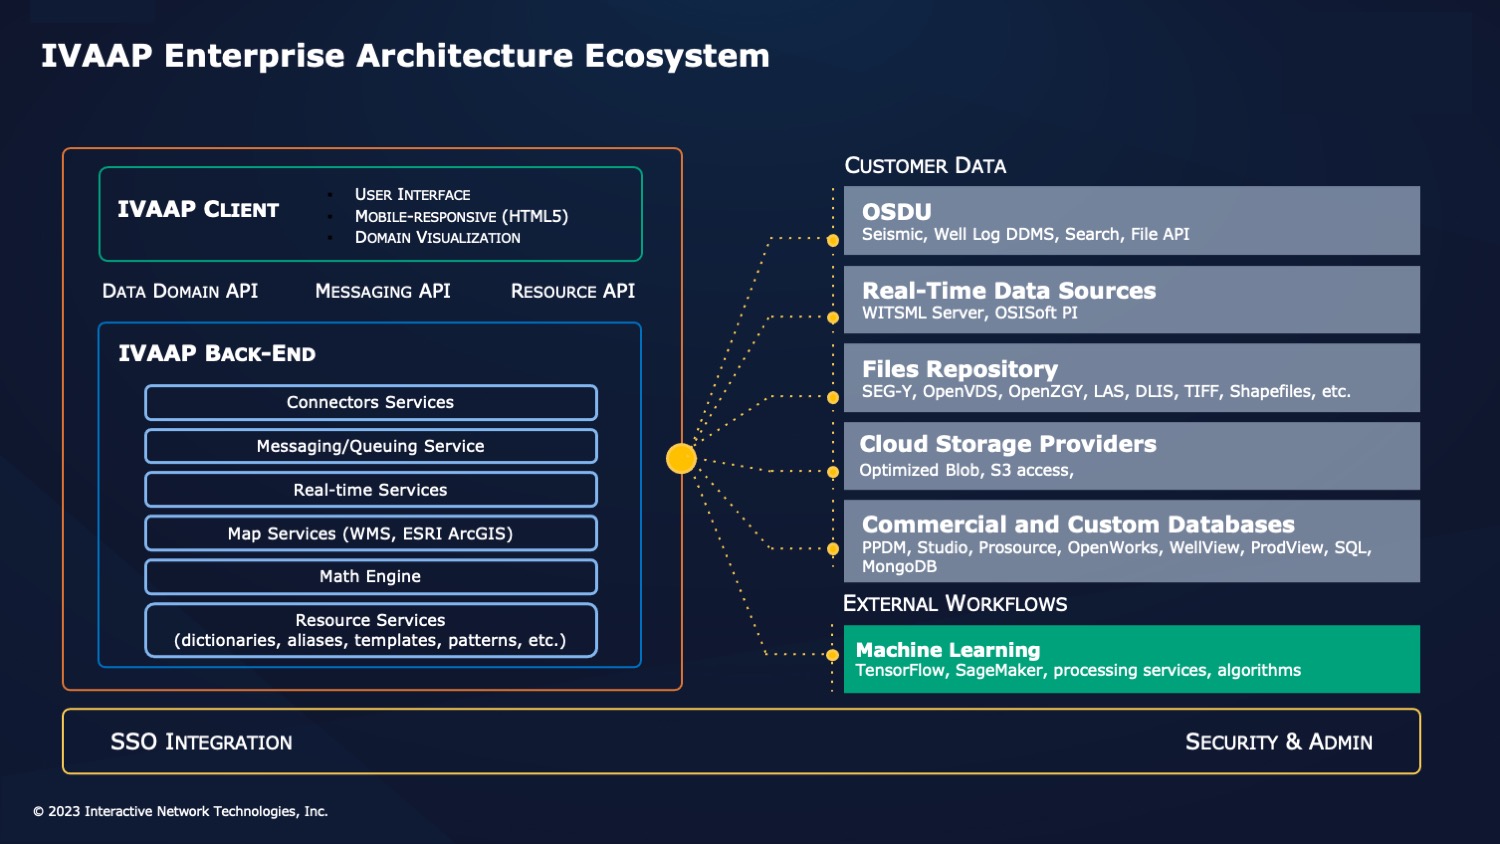Click the yellow connector dot beside OSDU
This screenshot has width=1500, height=844.
833,240
